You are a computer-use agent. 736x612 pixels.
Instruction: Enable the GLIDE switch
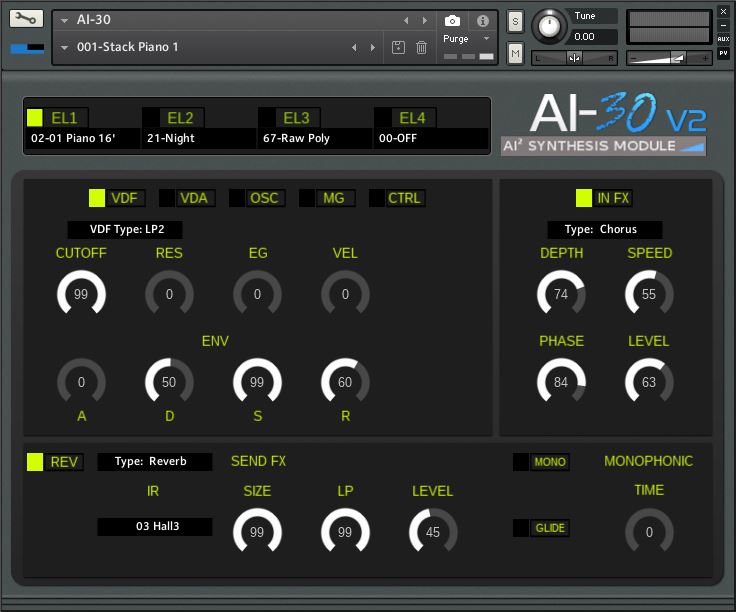point(541,528)
